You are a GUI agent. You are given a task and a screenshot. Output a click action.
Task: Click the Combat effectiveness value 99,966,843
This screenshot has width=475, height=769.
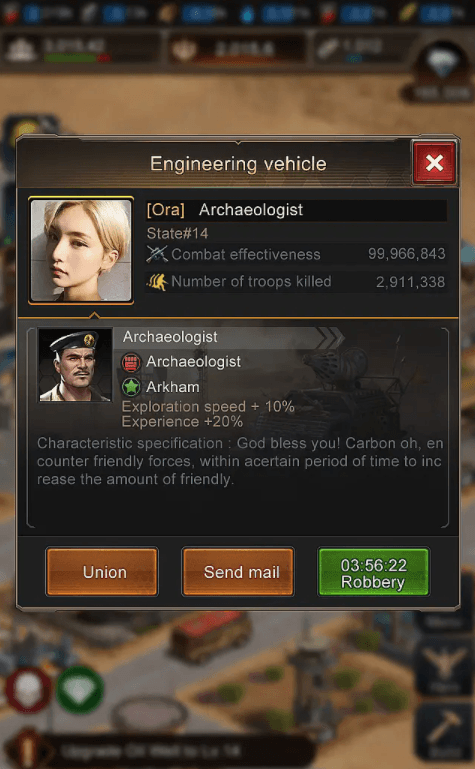pos(406,254)
